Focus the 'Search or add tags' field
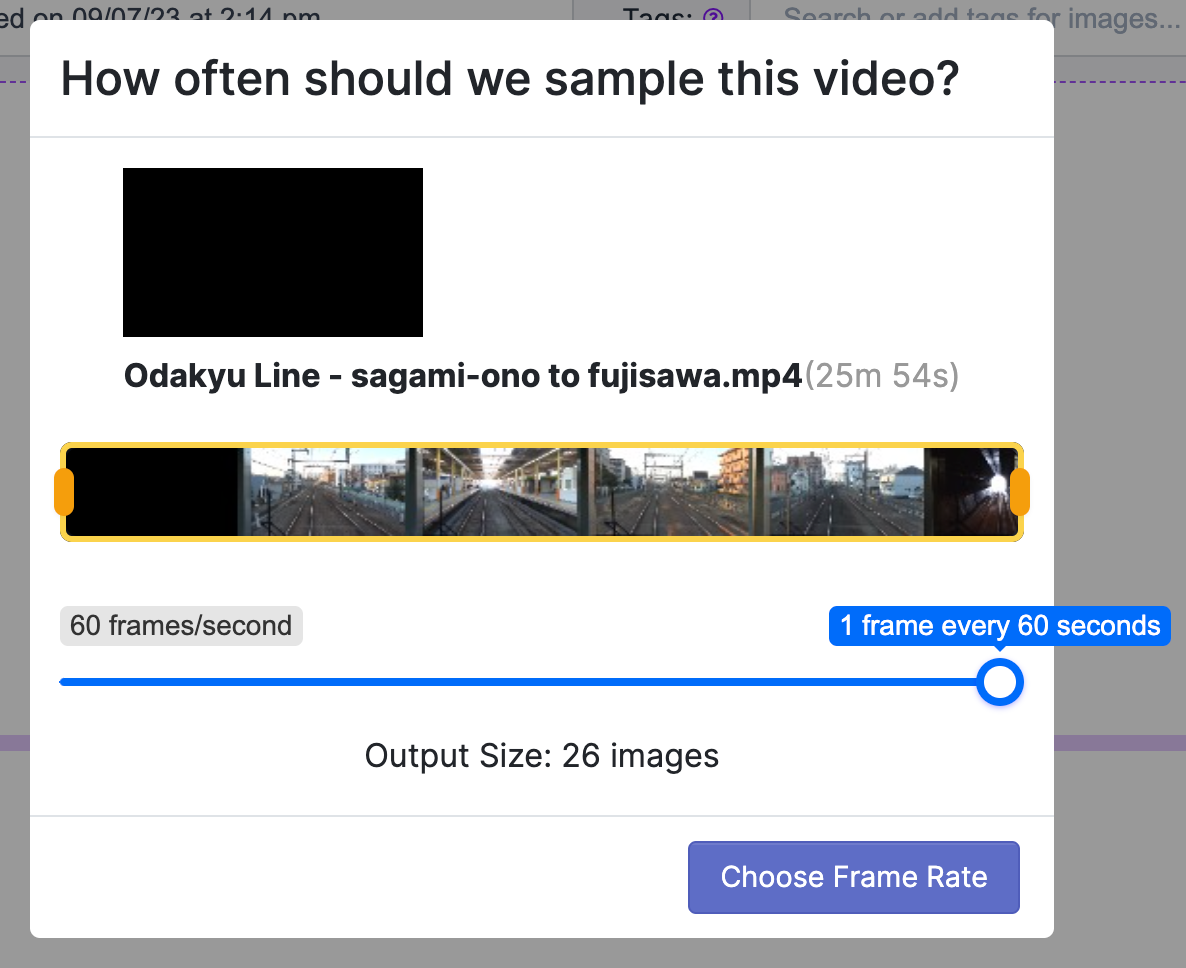This screenshot has height=968, width=1186. click(980, 18)
